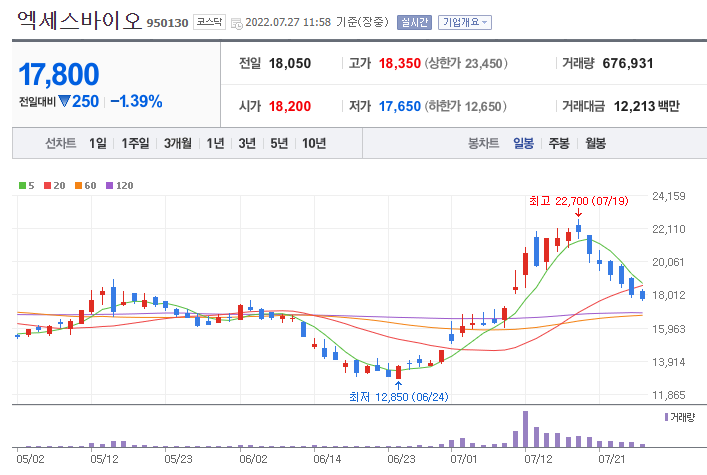Click the blue down-triangle change indicator

(x=64, y=101)
